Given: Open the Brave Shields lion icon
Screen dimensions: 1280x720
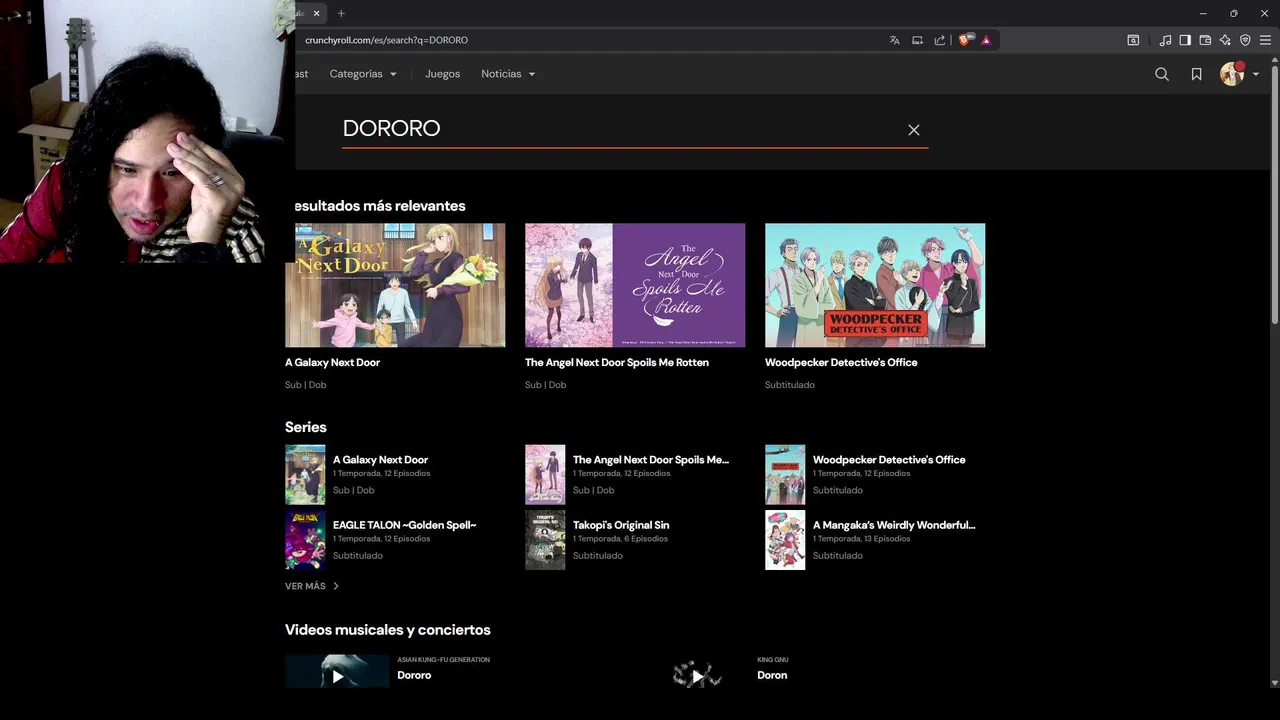Looking at the screenshot, I should pos(965,40).
